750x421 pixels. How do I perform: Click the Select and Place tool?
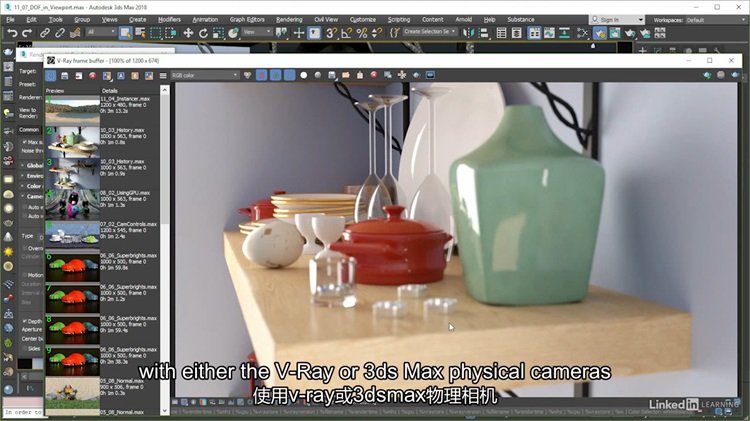click(x=233, y=33)
